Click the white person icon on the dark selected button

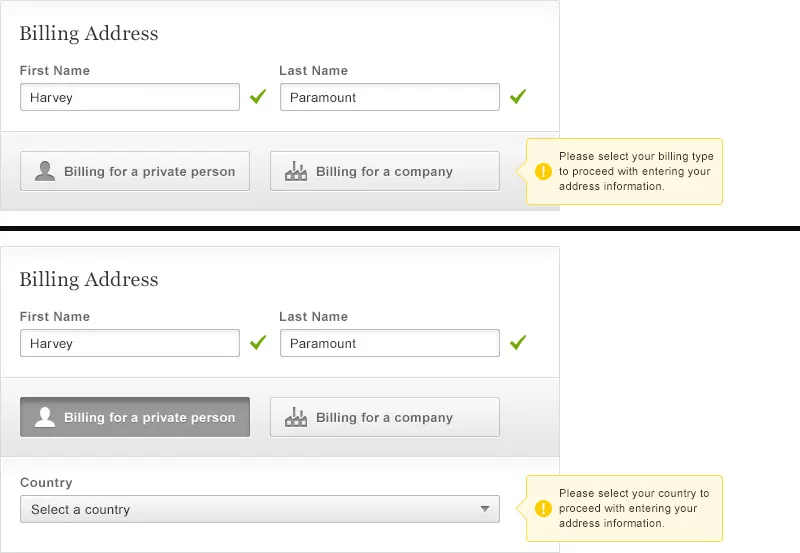(x=45, y=417)
